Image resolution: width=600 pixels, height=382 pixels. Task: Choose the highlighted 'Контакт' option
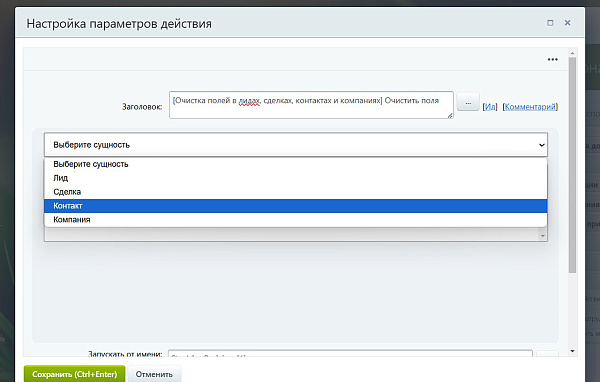pyautogui.click(x=295, y=206)
